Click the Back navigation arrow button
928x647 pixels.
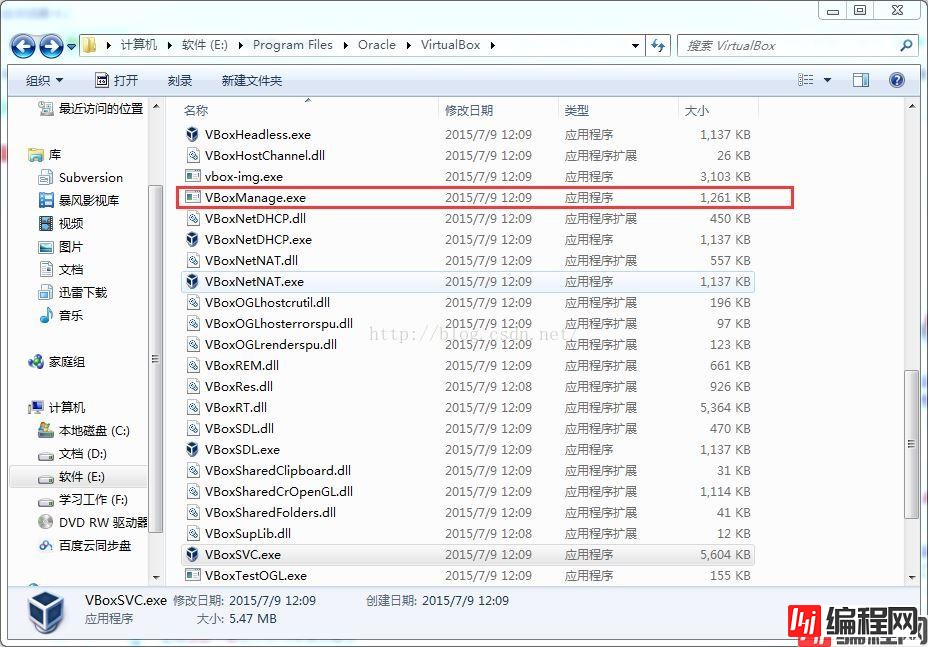click(24, 46)
